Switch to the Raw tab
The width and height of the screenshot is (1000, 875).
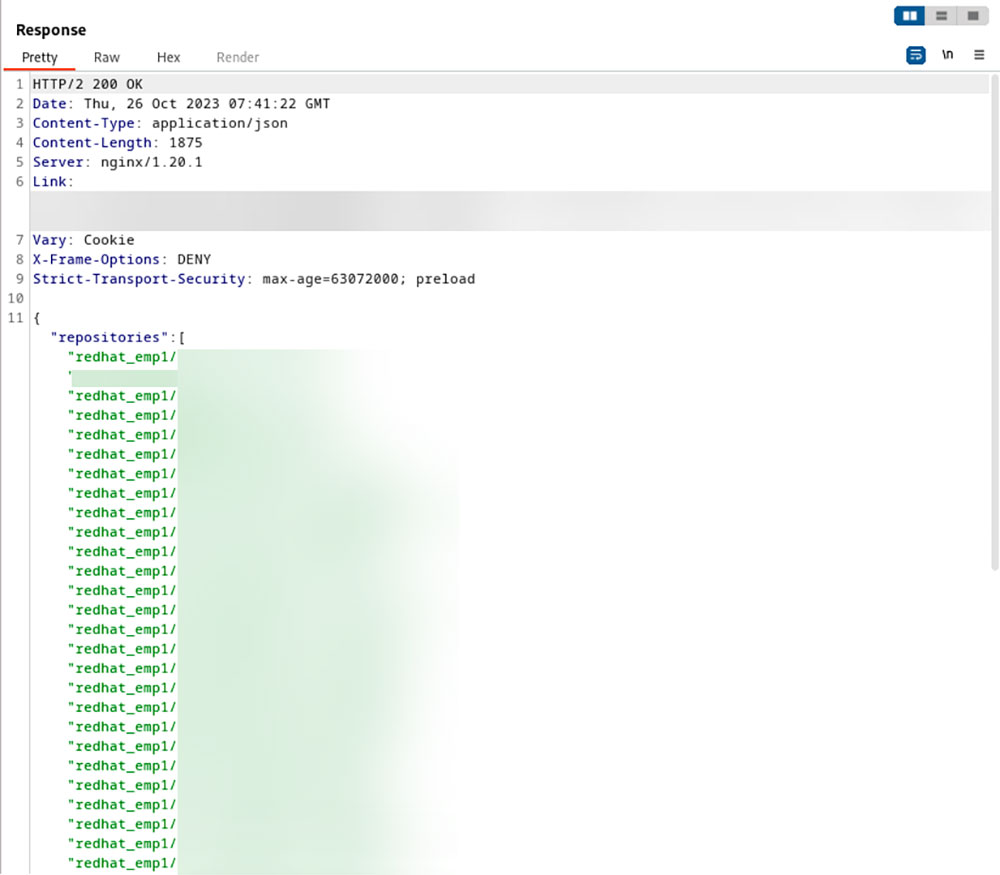pyautogui.click(x=107, y=57)
